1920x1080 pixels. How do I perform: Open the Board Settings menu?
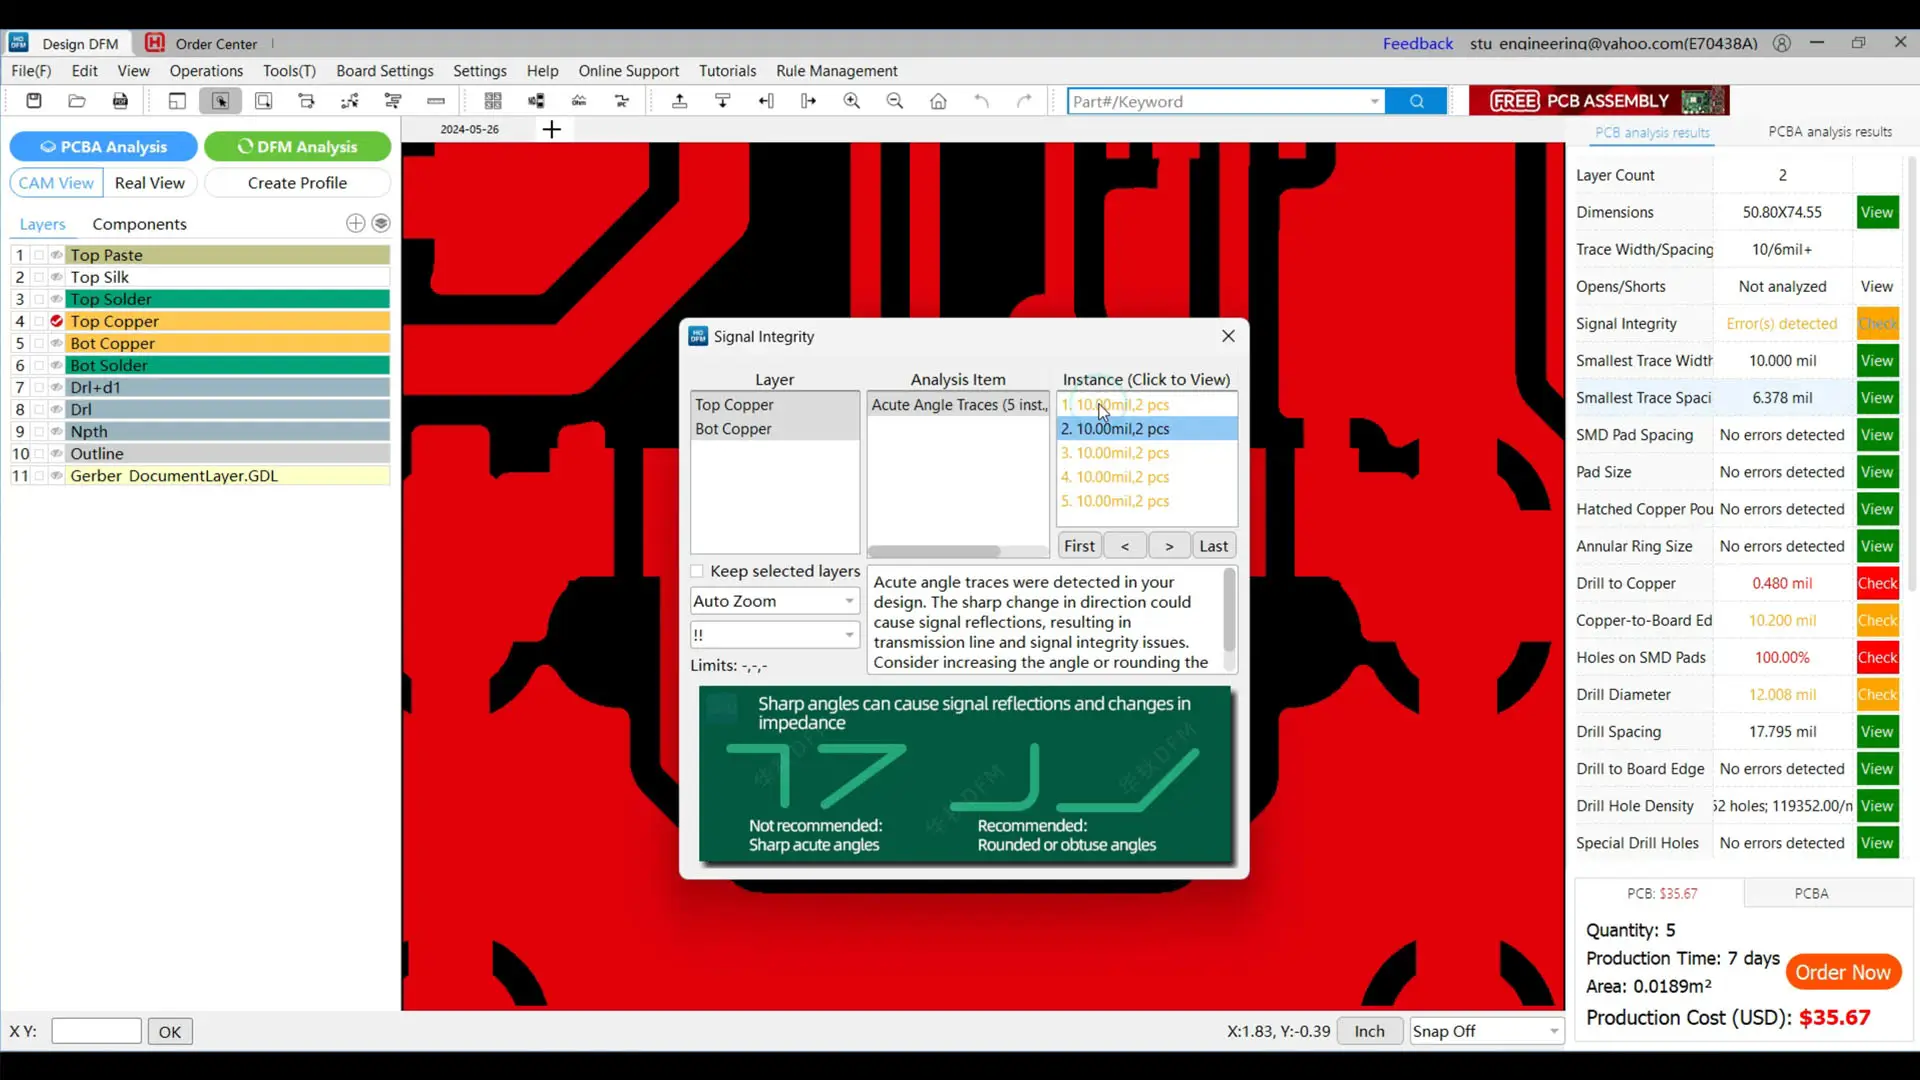tap(385, 71)
